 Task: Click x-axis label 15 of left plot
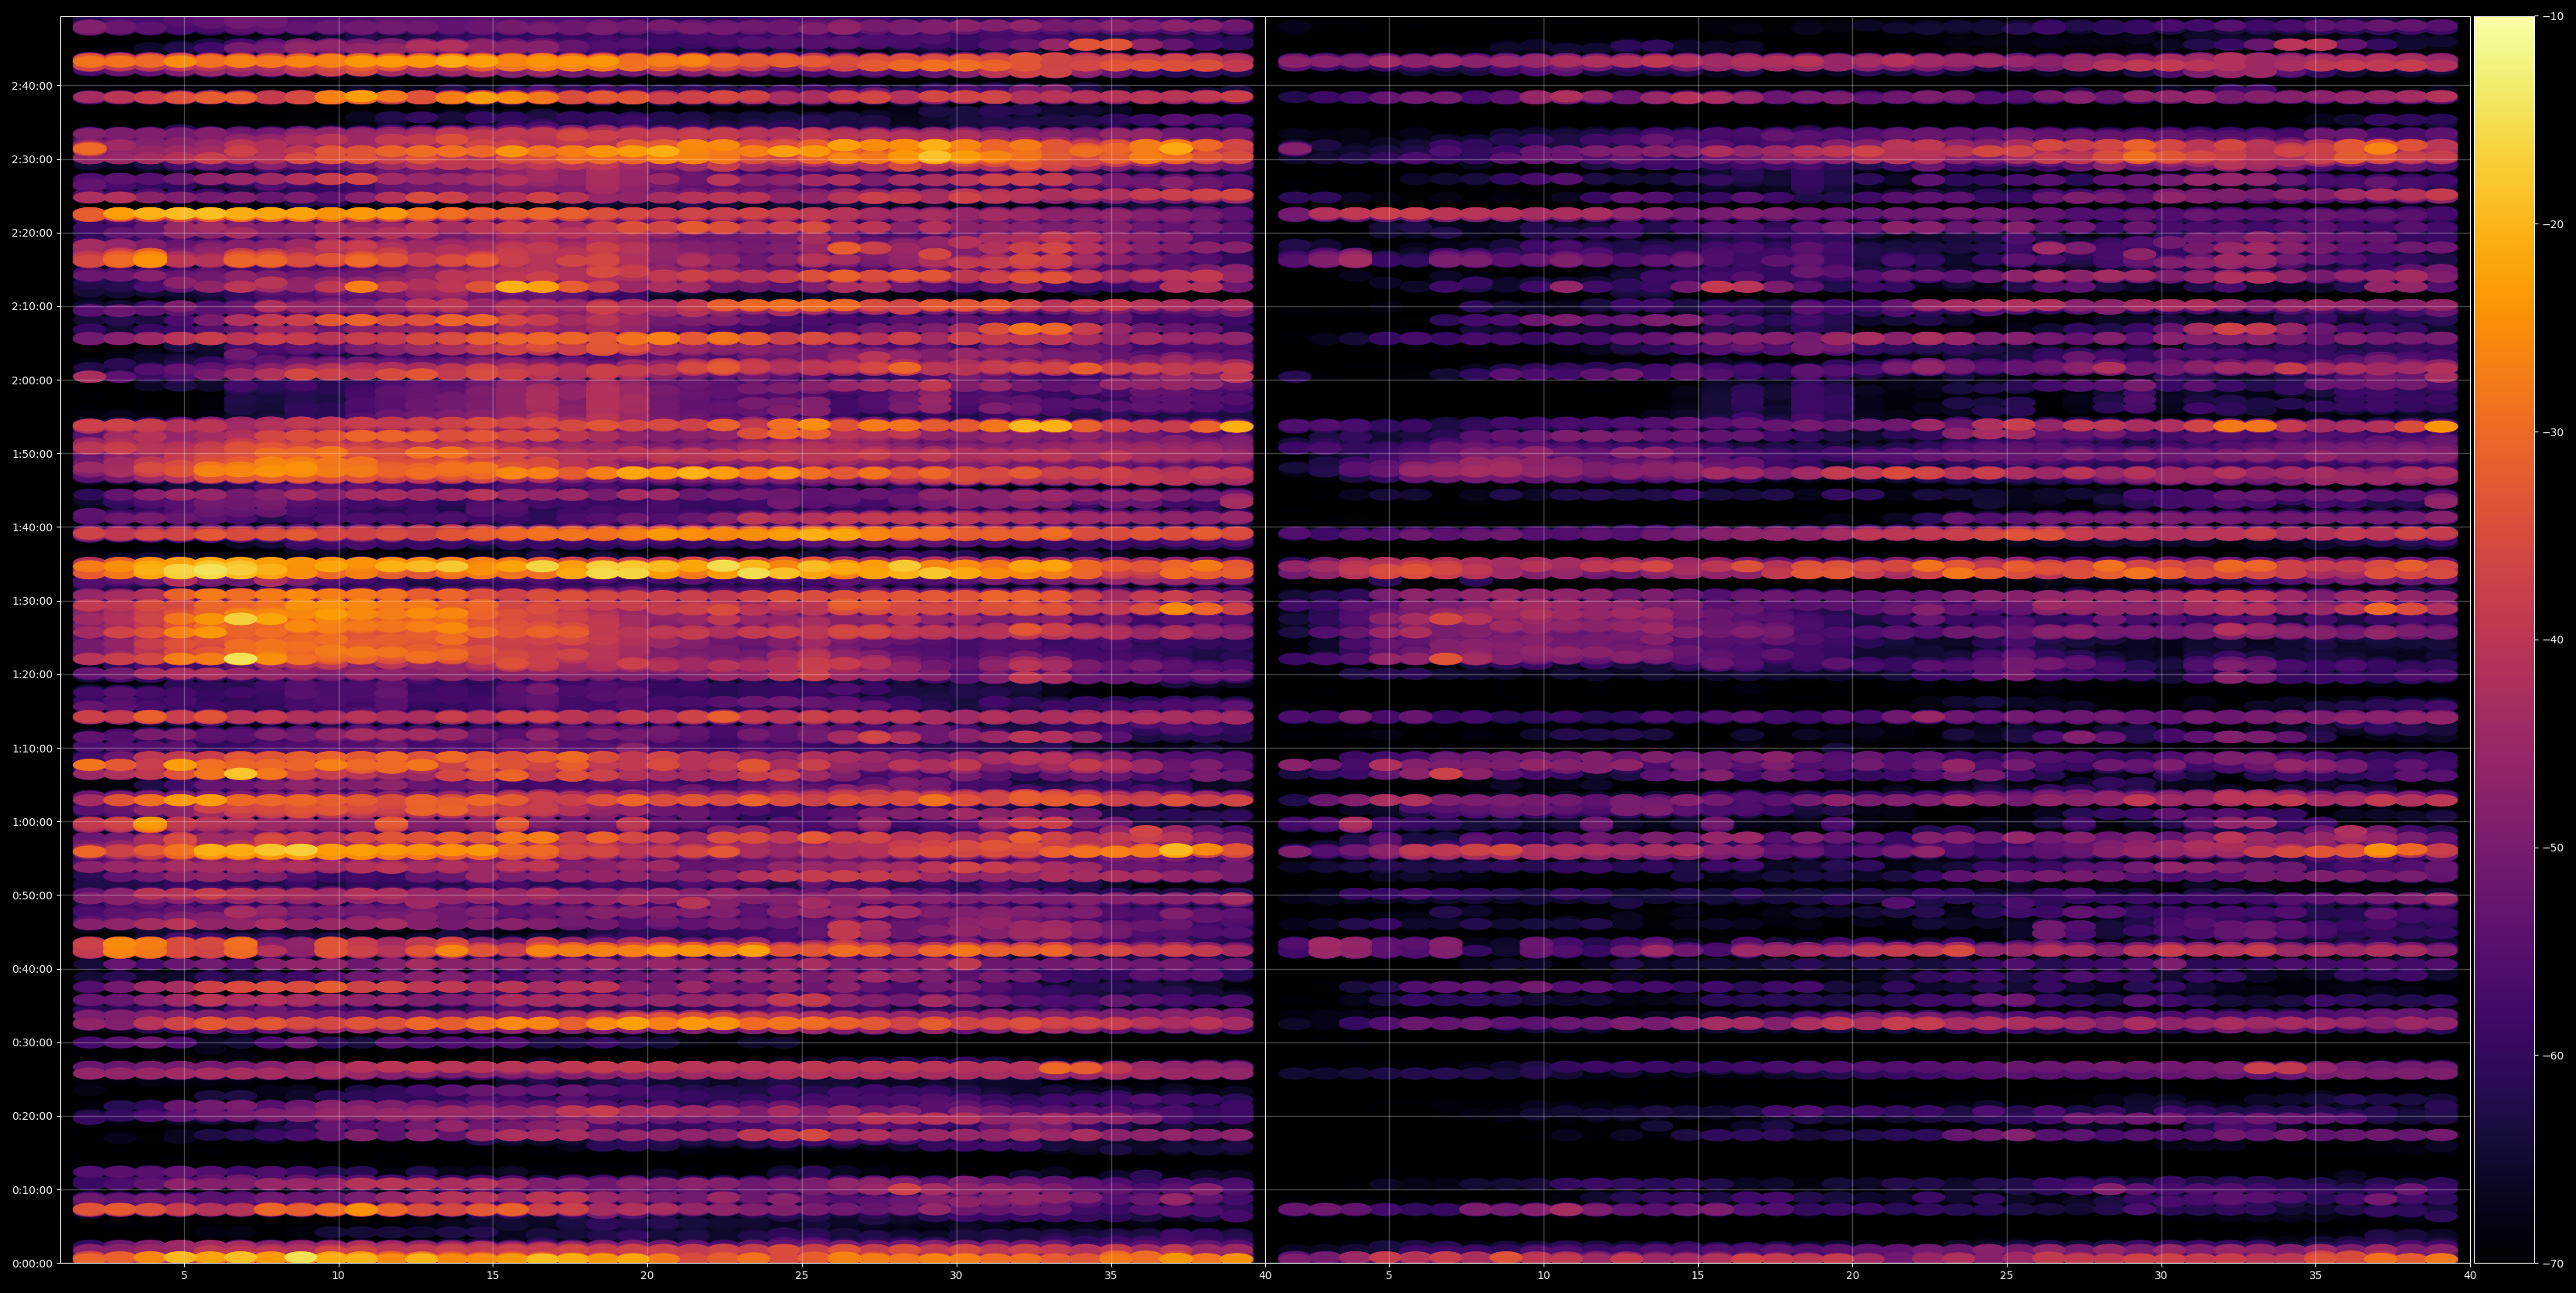pos(493,1276)
